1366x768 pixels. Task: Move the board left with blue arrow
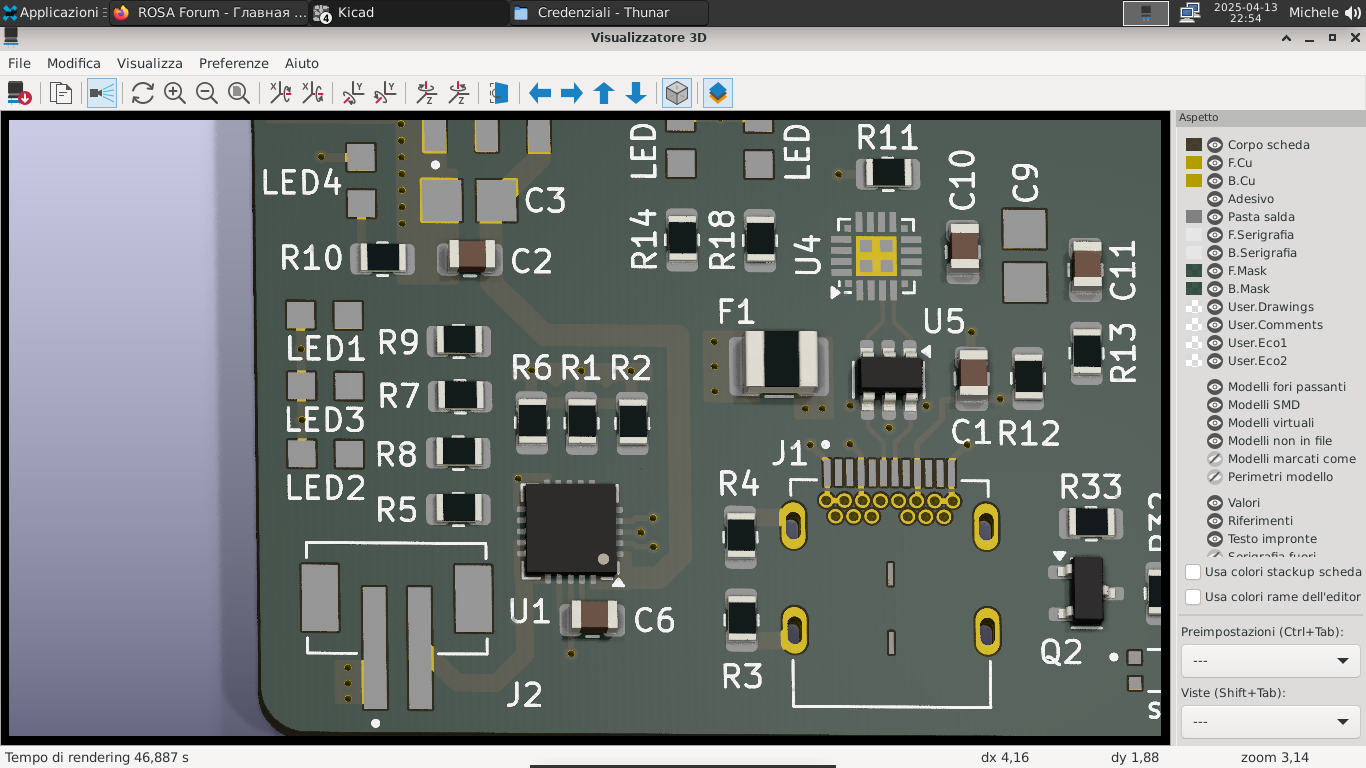pos(540,93)
